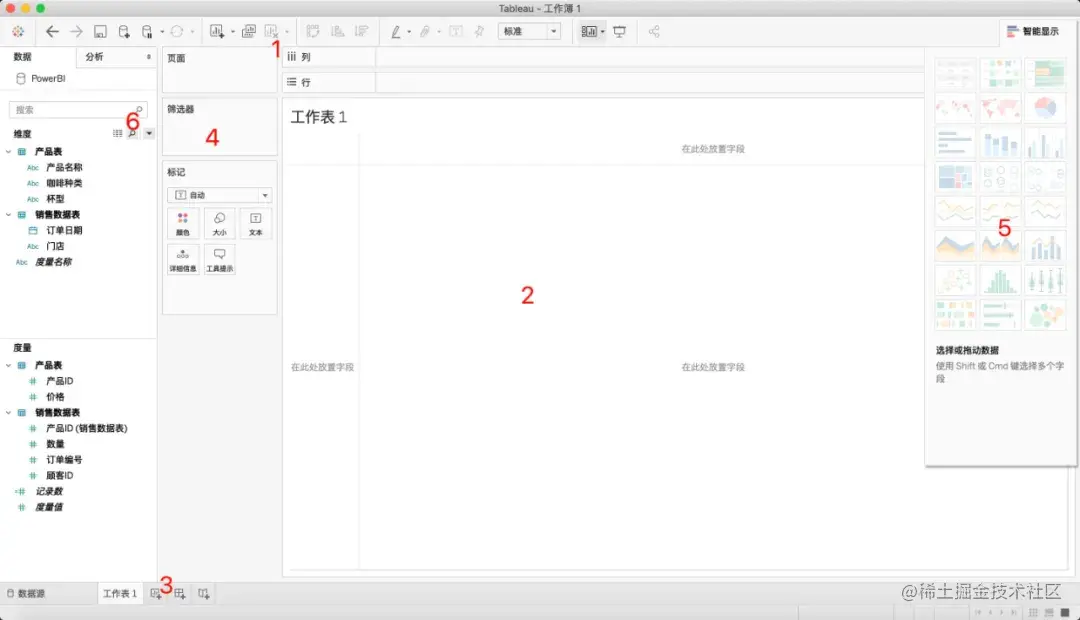Swap rows and columns icon
This screenshot has height=620, width=1080.
(313, 31)
